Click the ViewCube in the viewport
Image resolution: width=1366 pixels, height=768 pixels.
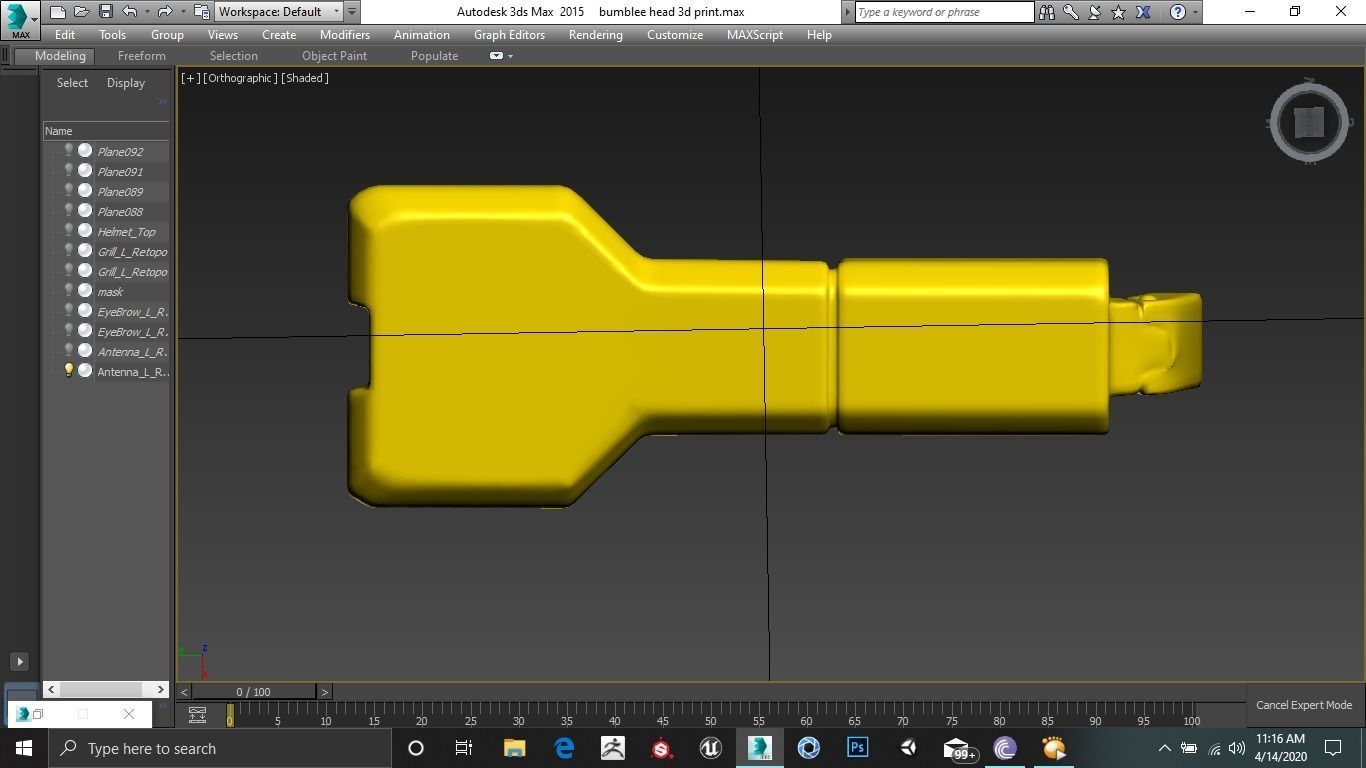1309,122
